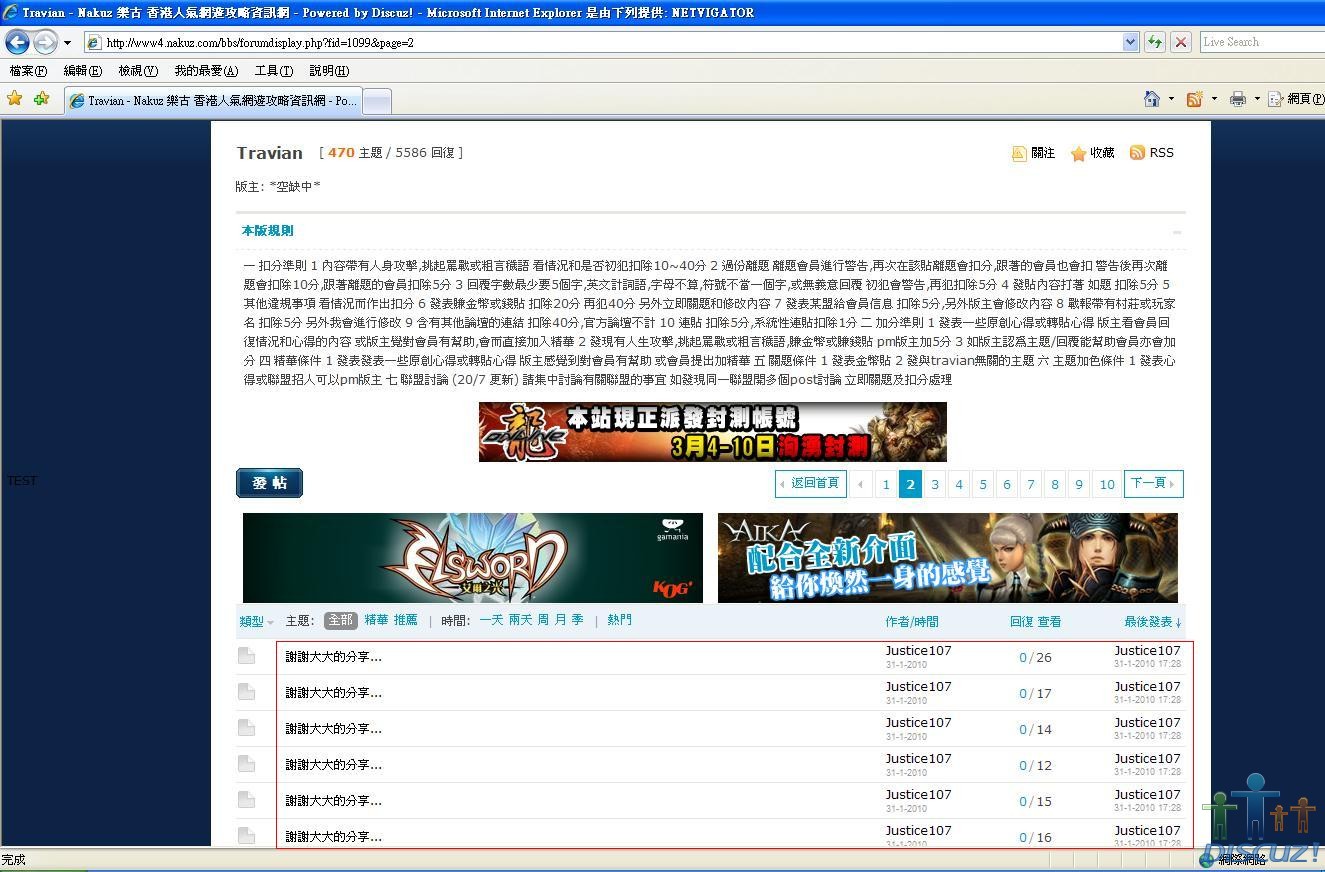Click in the Live Search box
Screen dimensions: 1325x872
point(1260,42)
